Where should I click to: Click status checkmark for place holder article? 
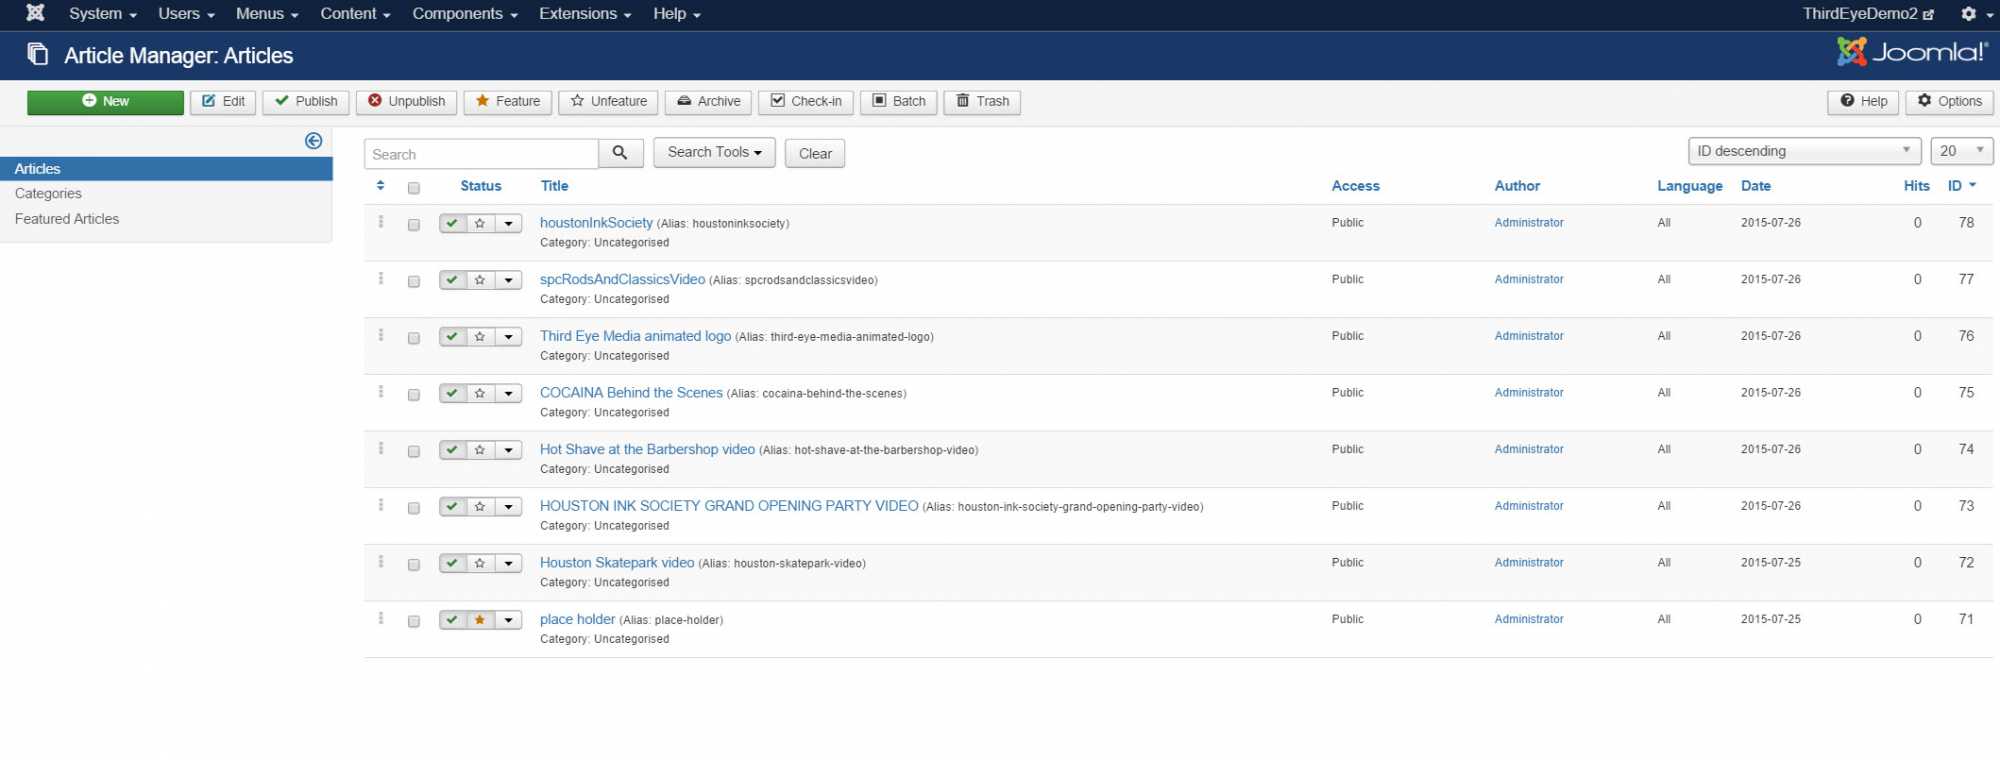[x=452, y=620]
